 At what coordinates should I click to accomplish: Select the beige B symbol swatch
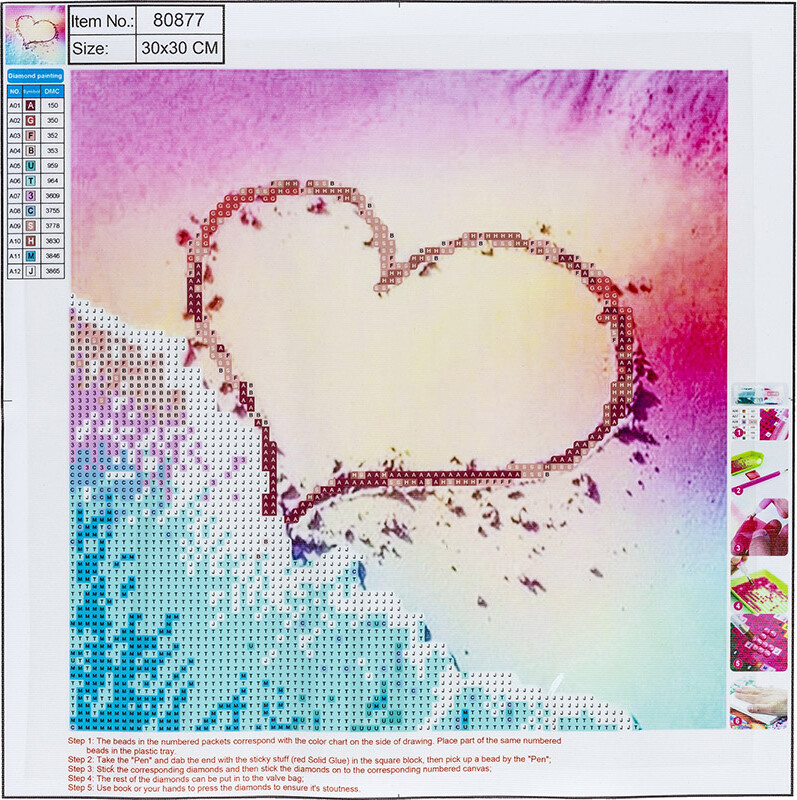[31, 150]
